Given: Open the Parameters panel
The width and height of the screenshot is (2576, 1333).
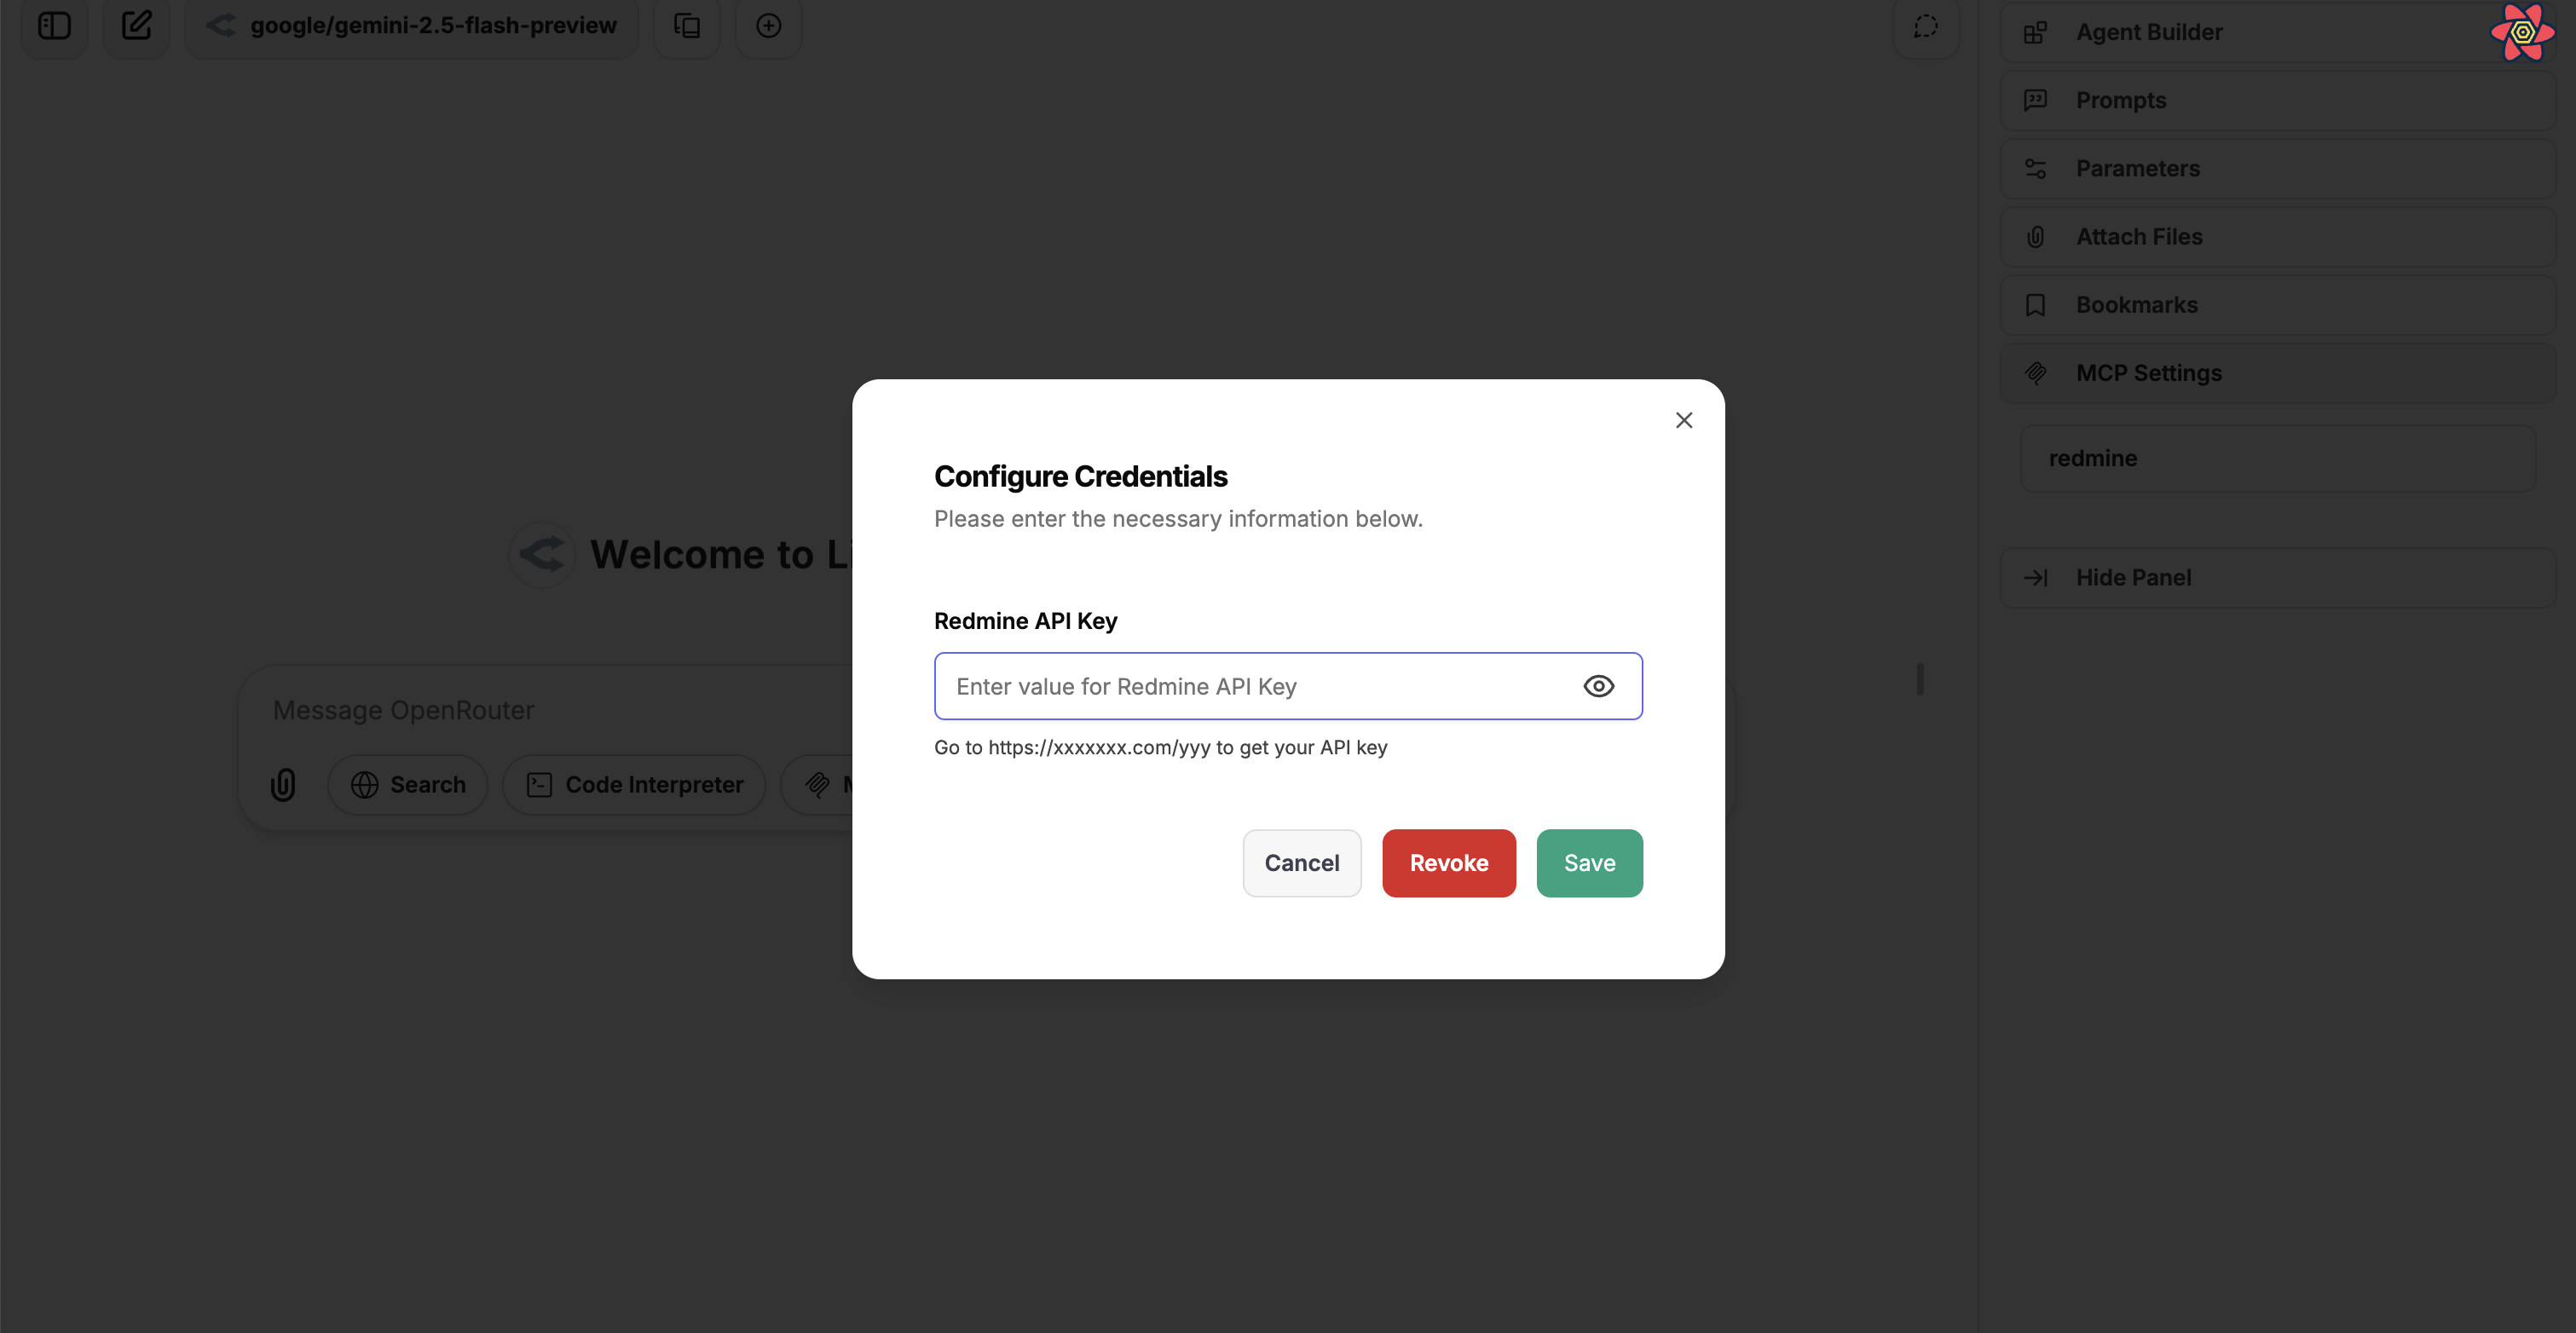Looking at the screenshot, I should (x=2277, y=168).
